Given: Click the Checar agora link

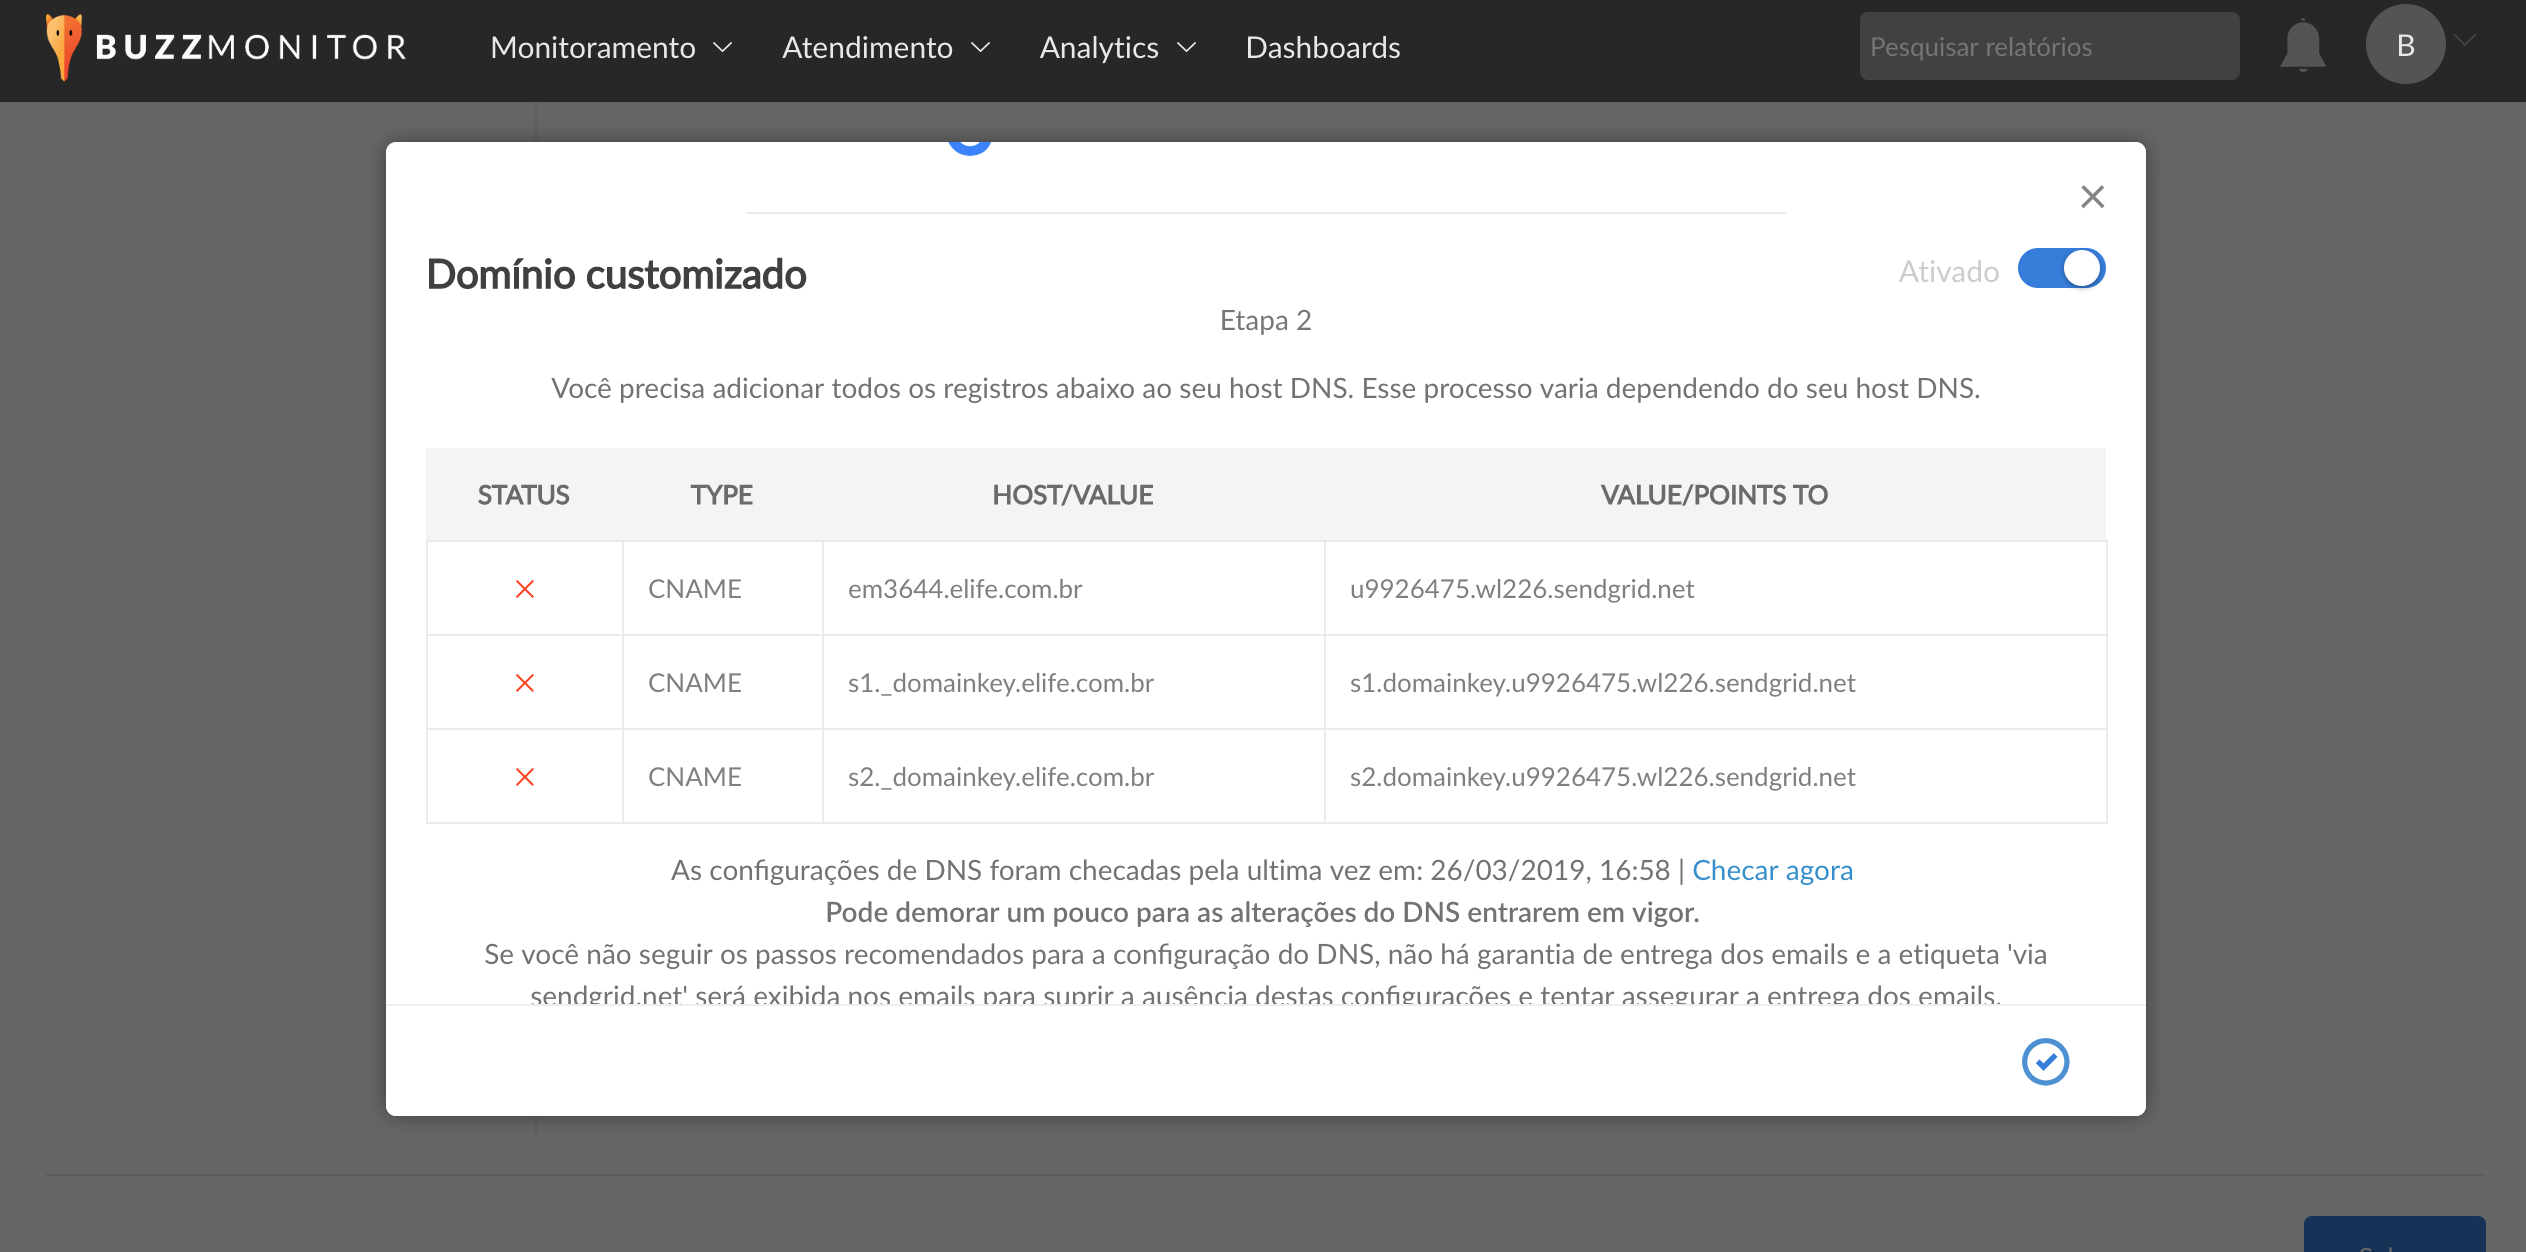Looking at the screenshot, I should pos(1772,870).
